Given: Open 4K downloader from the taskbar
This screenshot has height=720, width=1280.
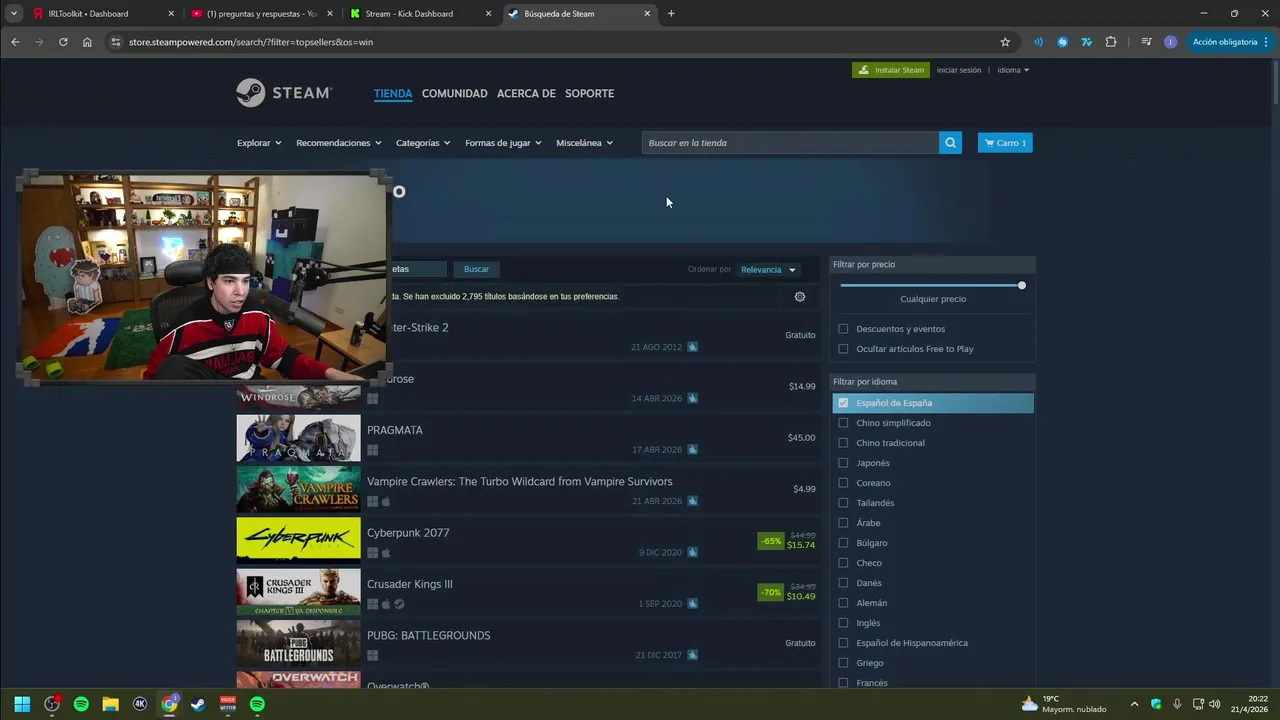Looking at the screenshot, I should point(140,704).
